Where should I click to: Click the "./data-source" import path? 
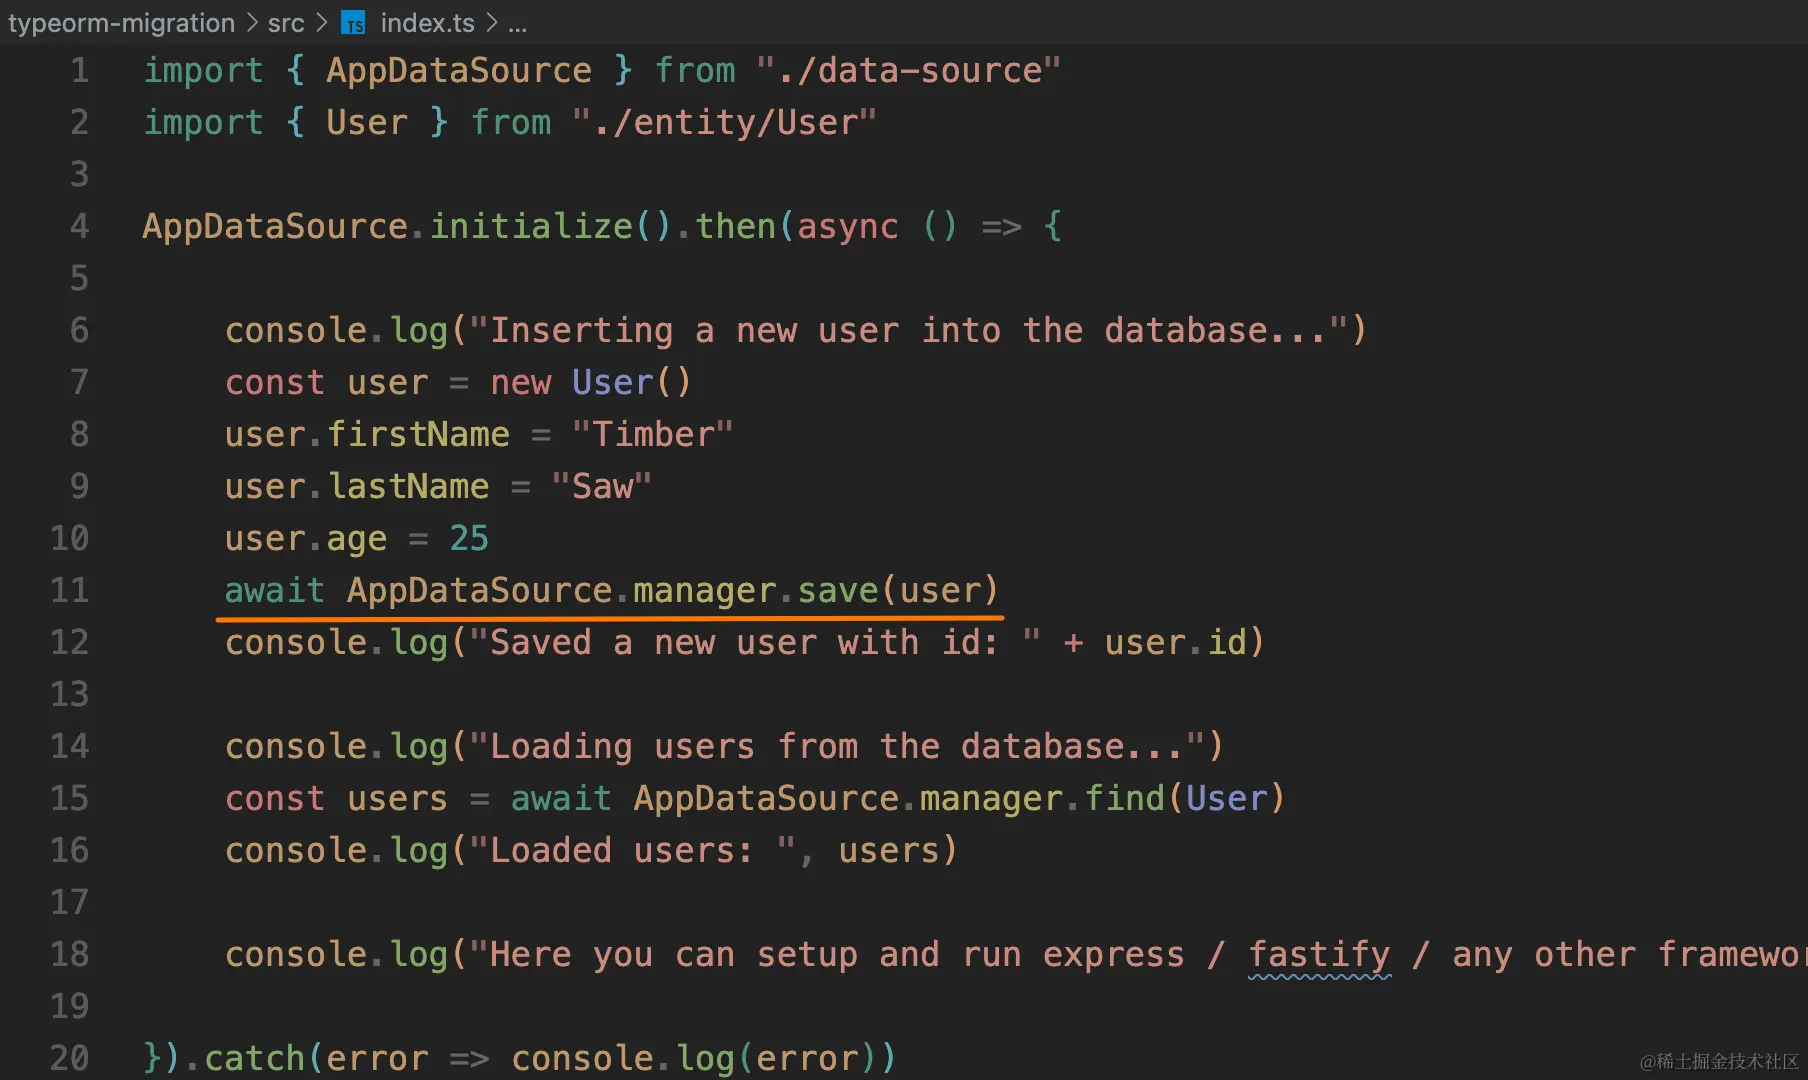(x=908, y=70)
